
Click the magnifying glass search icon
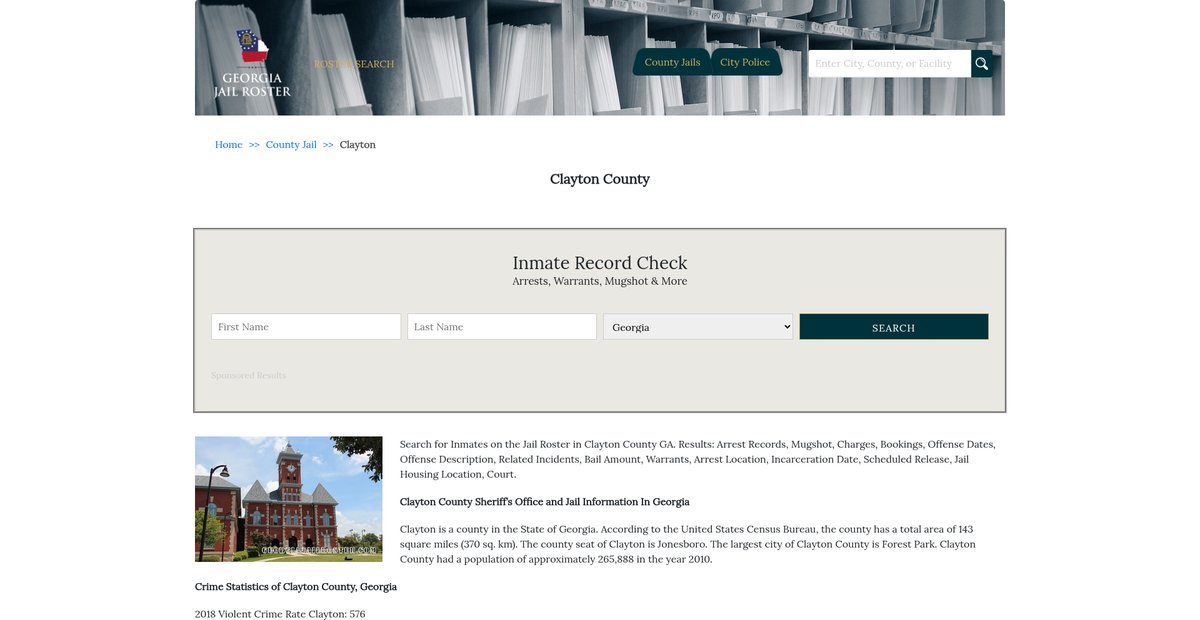pos(982,64)
